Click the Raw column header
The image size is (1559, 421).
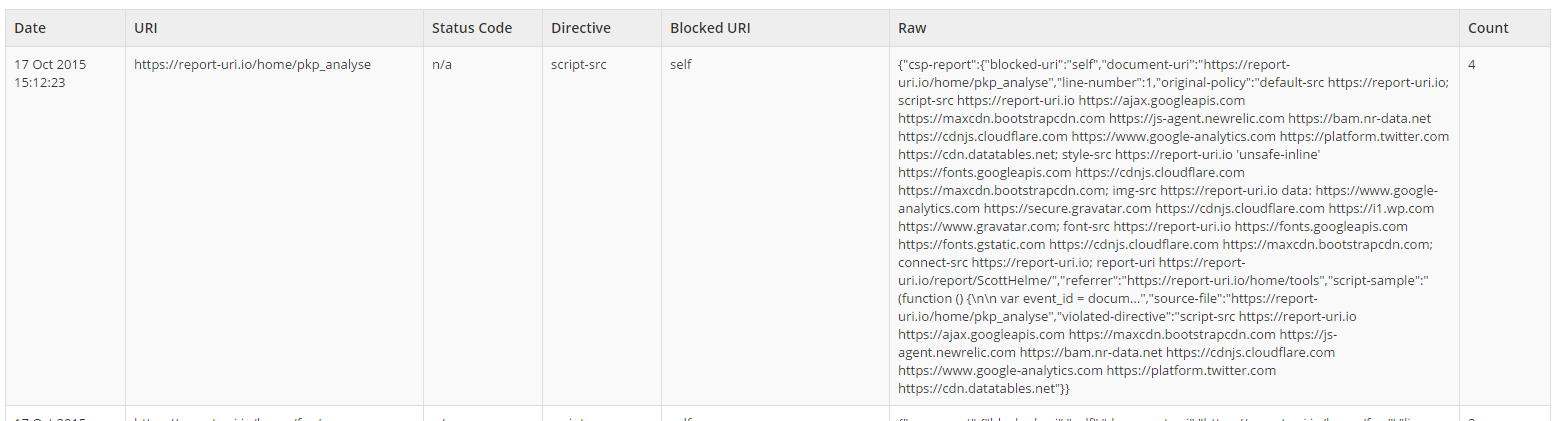click(912, 28)
